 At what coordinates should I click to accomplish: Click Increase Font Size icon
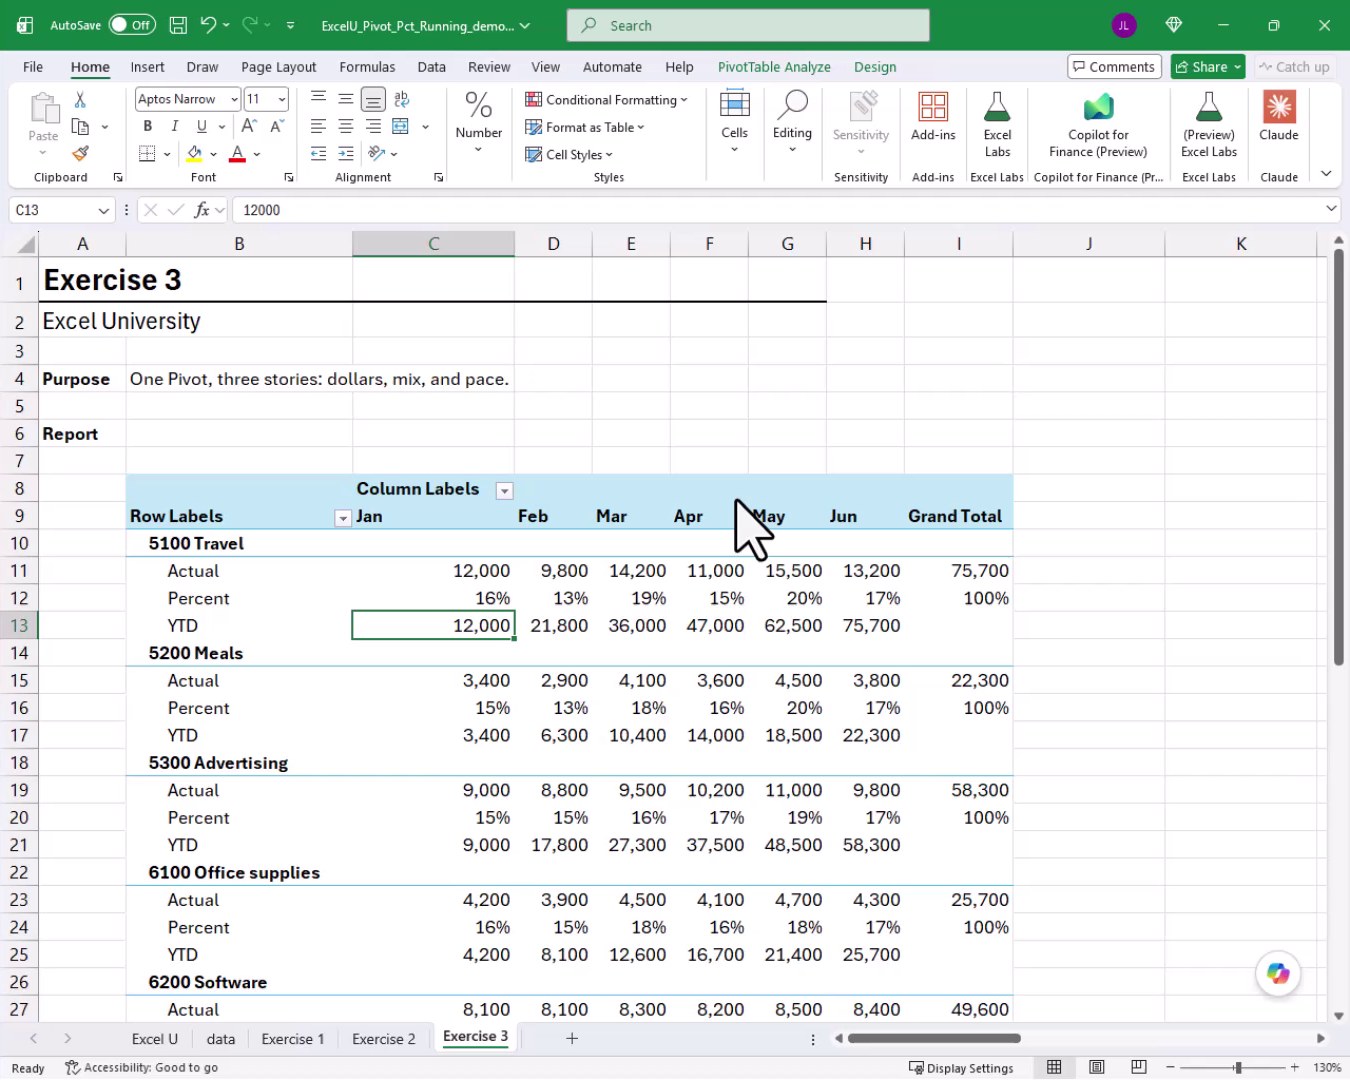(249, 126)
